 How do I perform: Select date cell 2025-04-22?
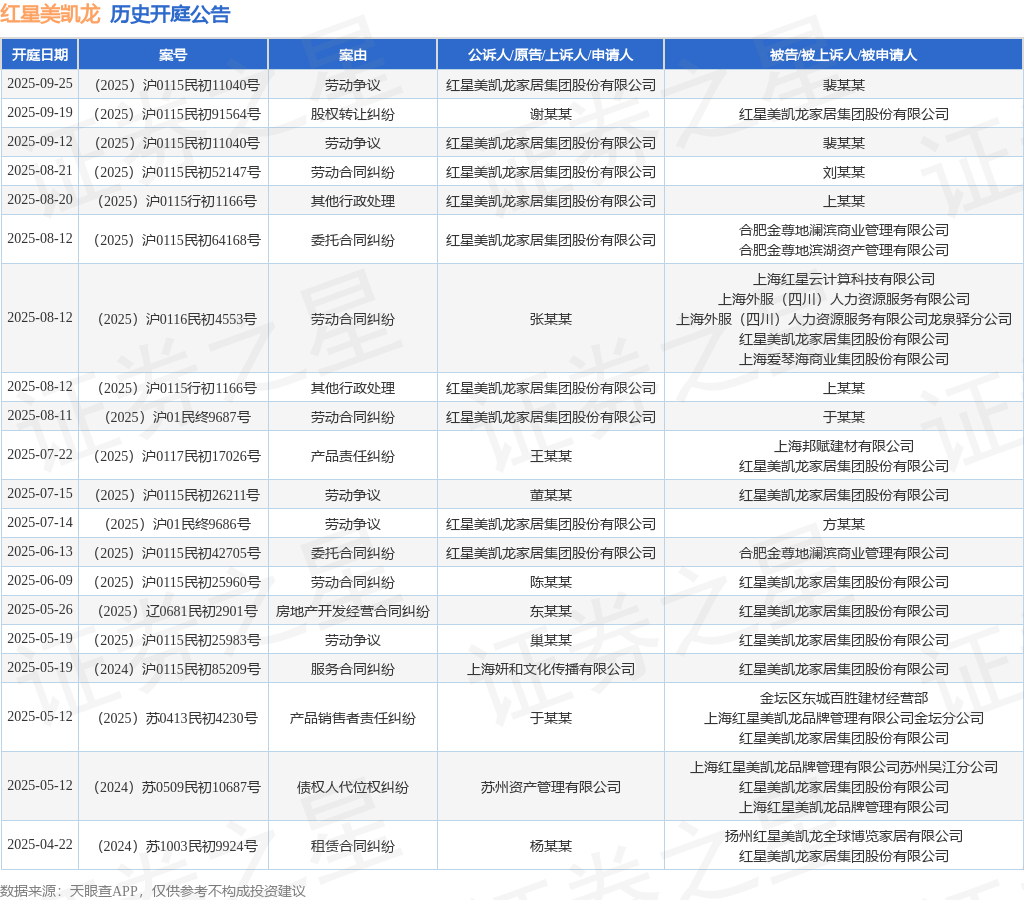[x=40, y=844]
